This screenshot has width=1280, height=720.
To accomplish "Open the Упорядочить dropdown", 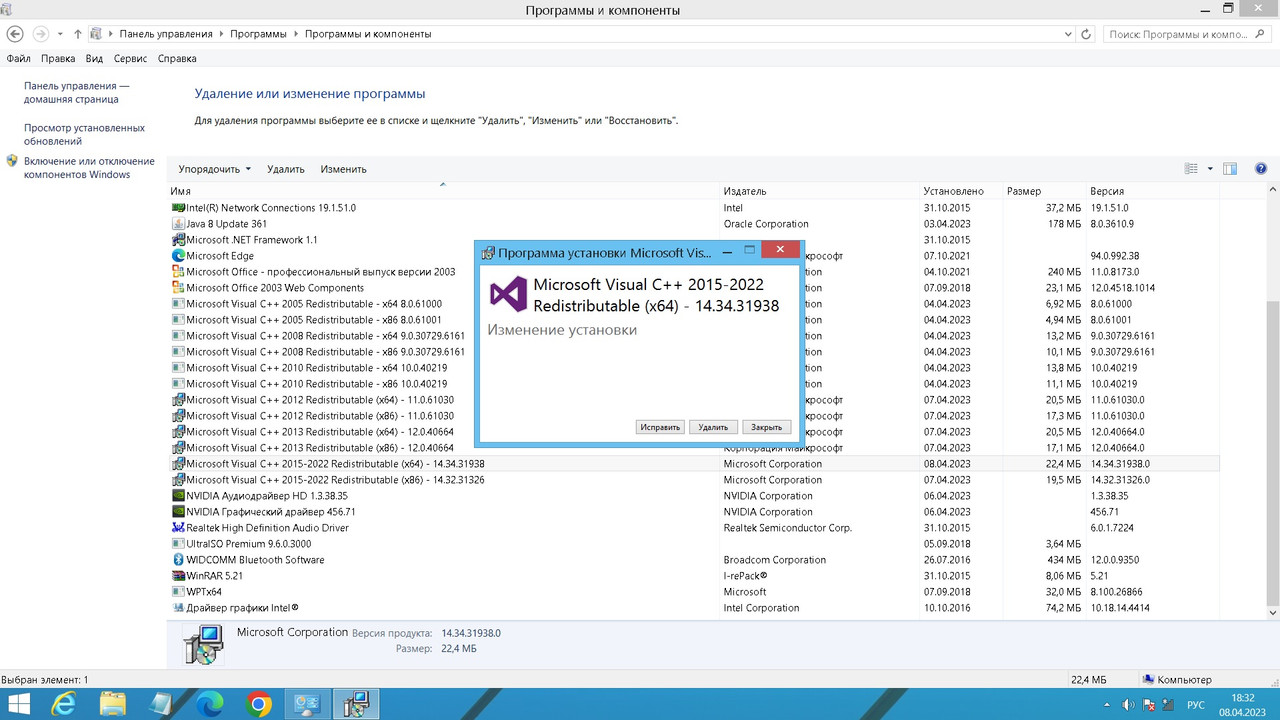I will click(214, 169).
